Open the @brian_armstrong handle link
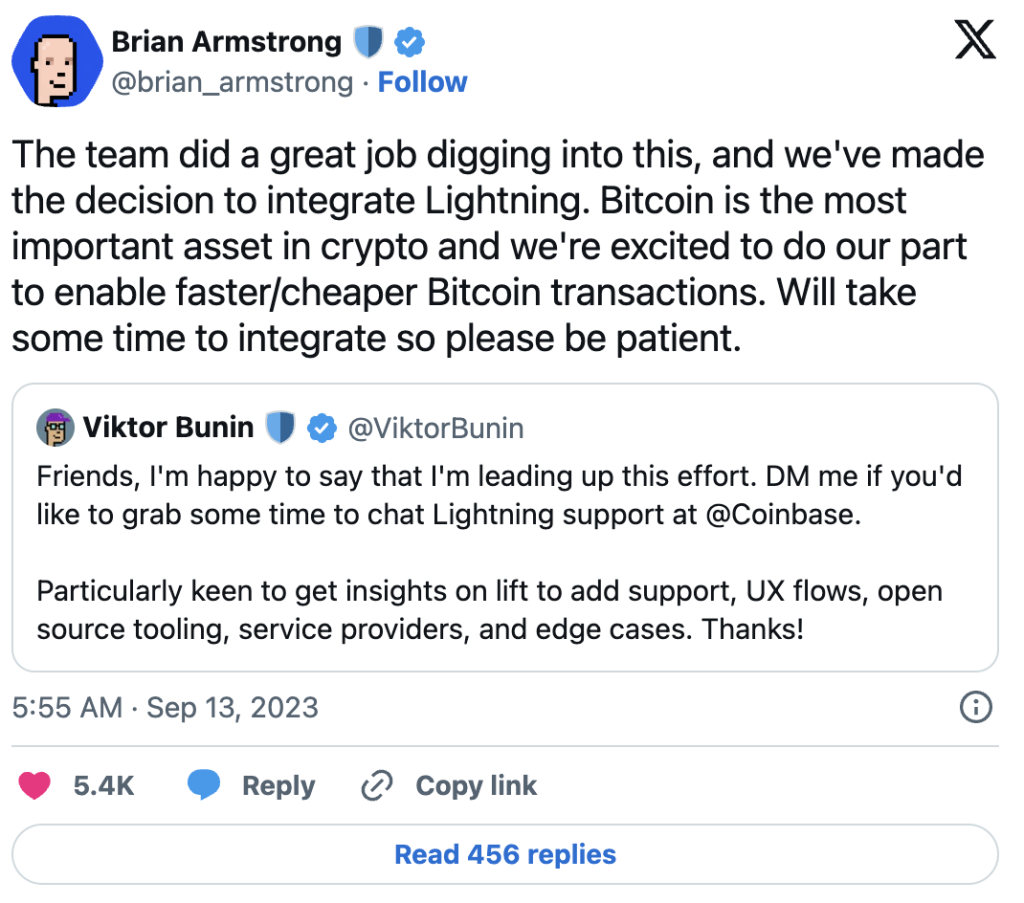Image resolution: width=1024 pixels, height=903 pixels. [232, 82]
